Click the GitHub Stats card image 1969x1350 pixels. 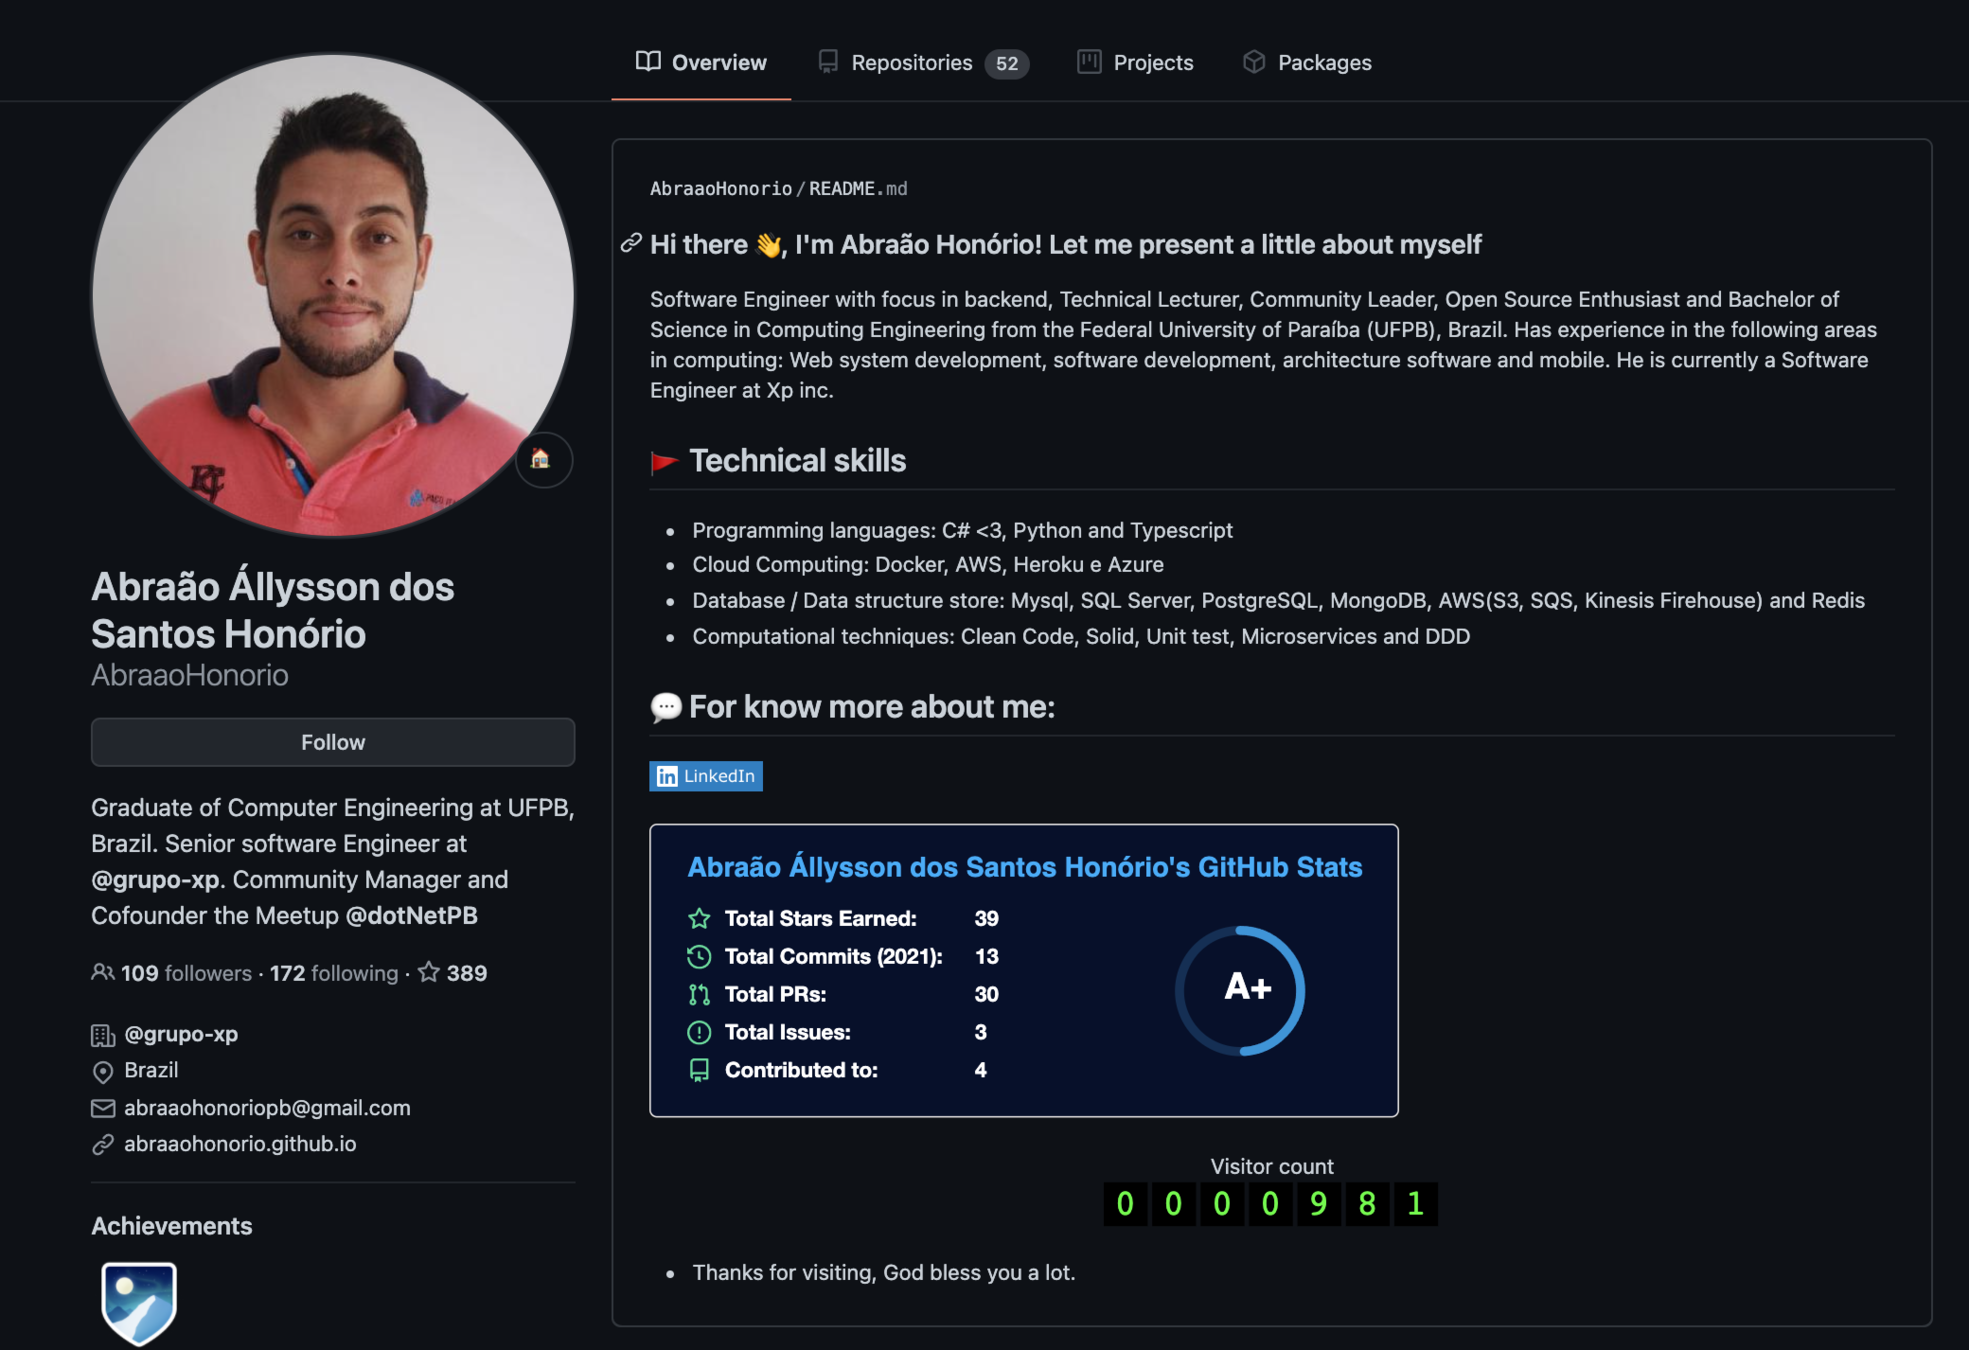[1024, 970]
